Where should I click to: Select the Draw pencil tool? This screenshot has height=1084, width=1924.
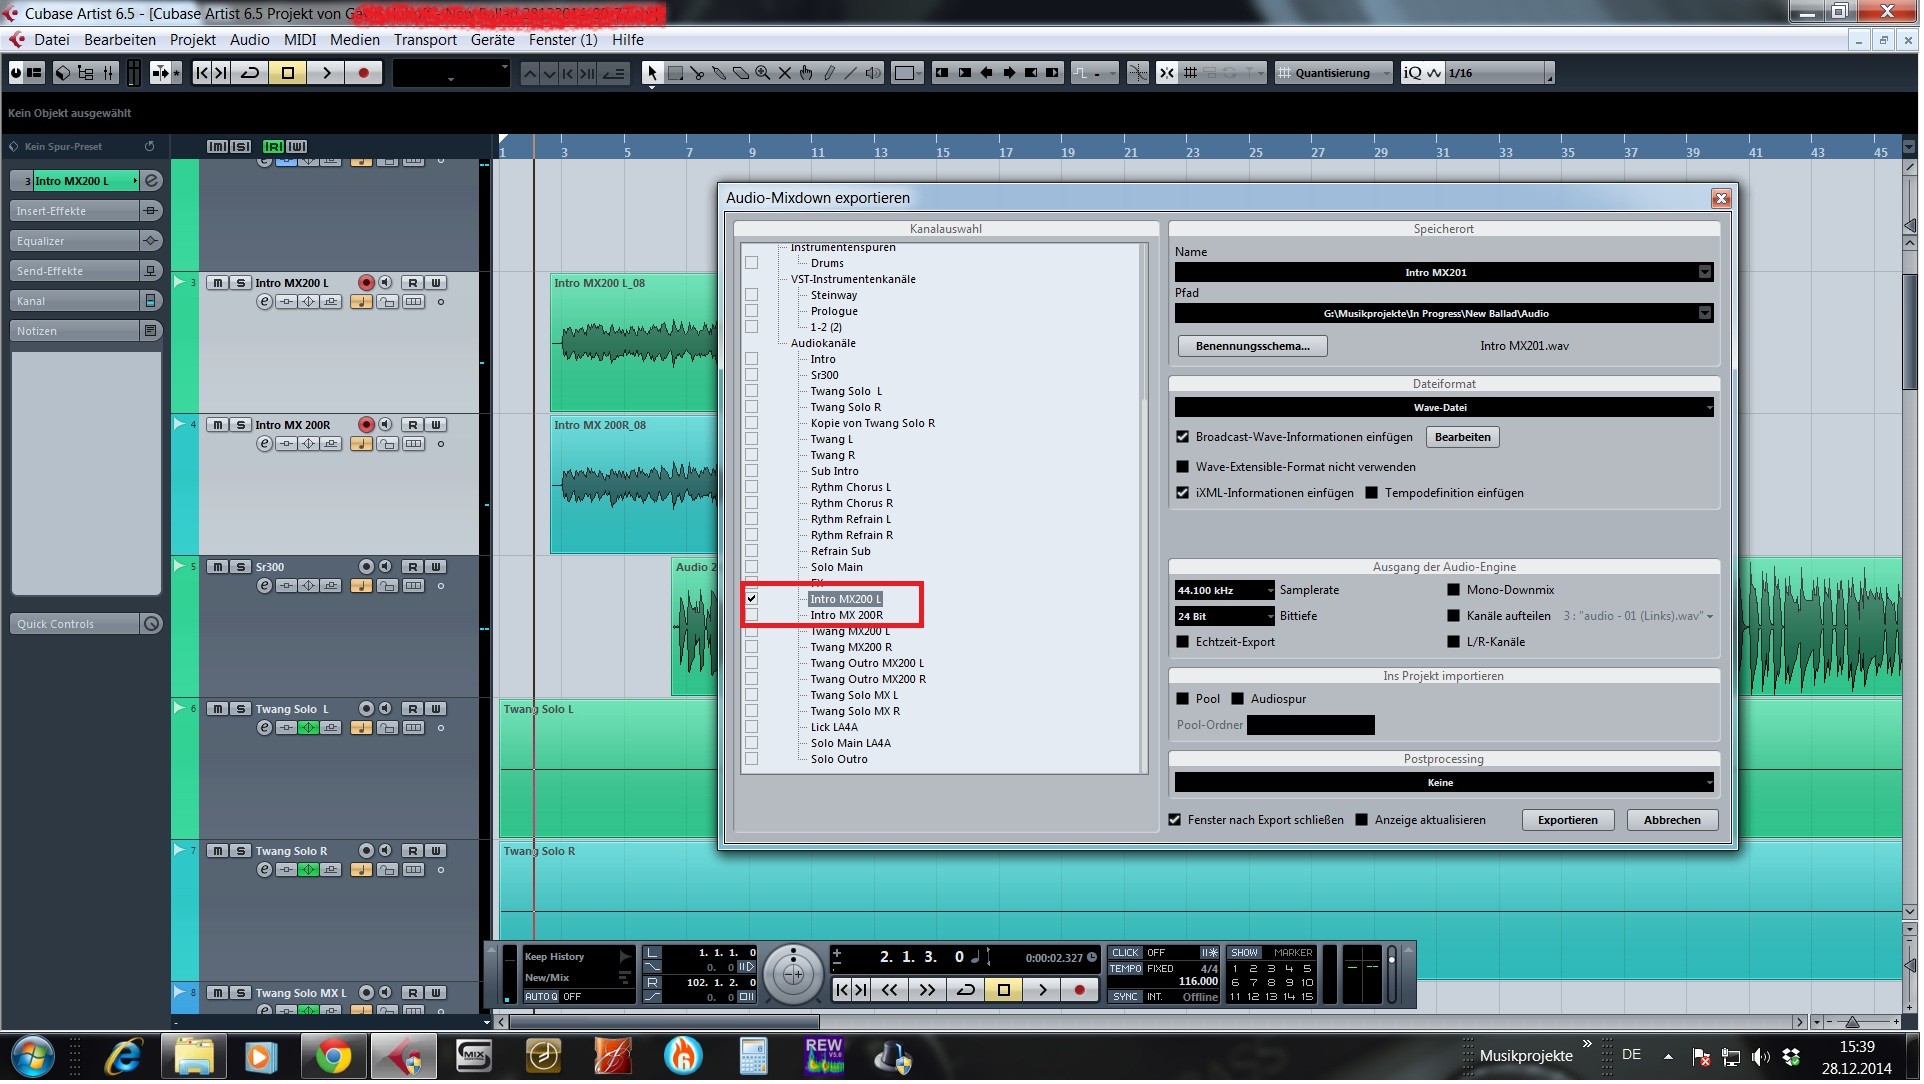[x=830, y=73]
